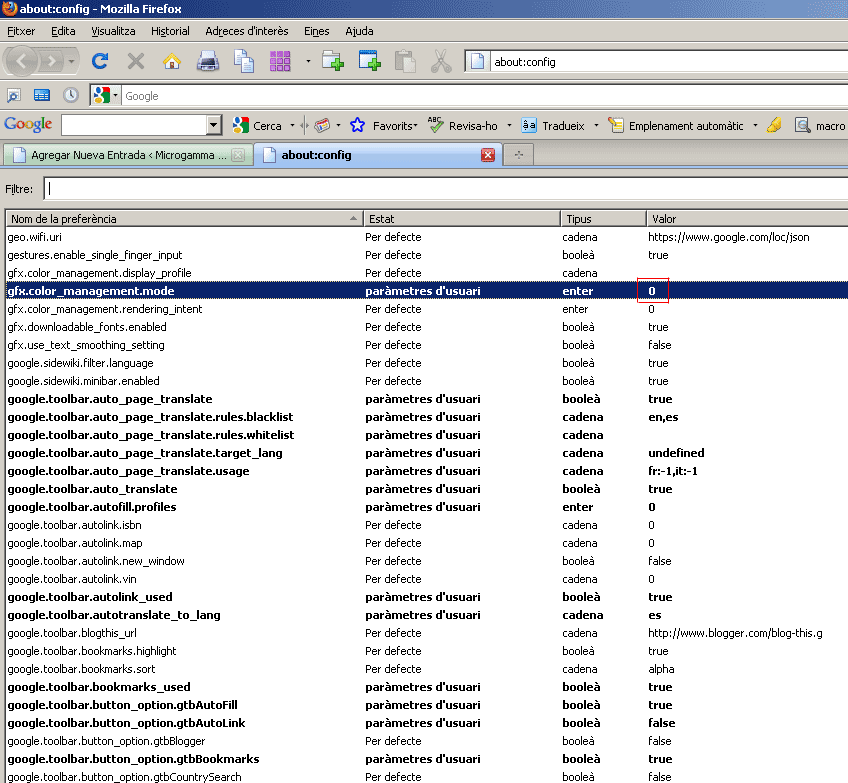Click the Back navigation arrow
The height and width of the screenshot is (783, 848).
point(22,61)
